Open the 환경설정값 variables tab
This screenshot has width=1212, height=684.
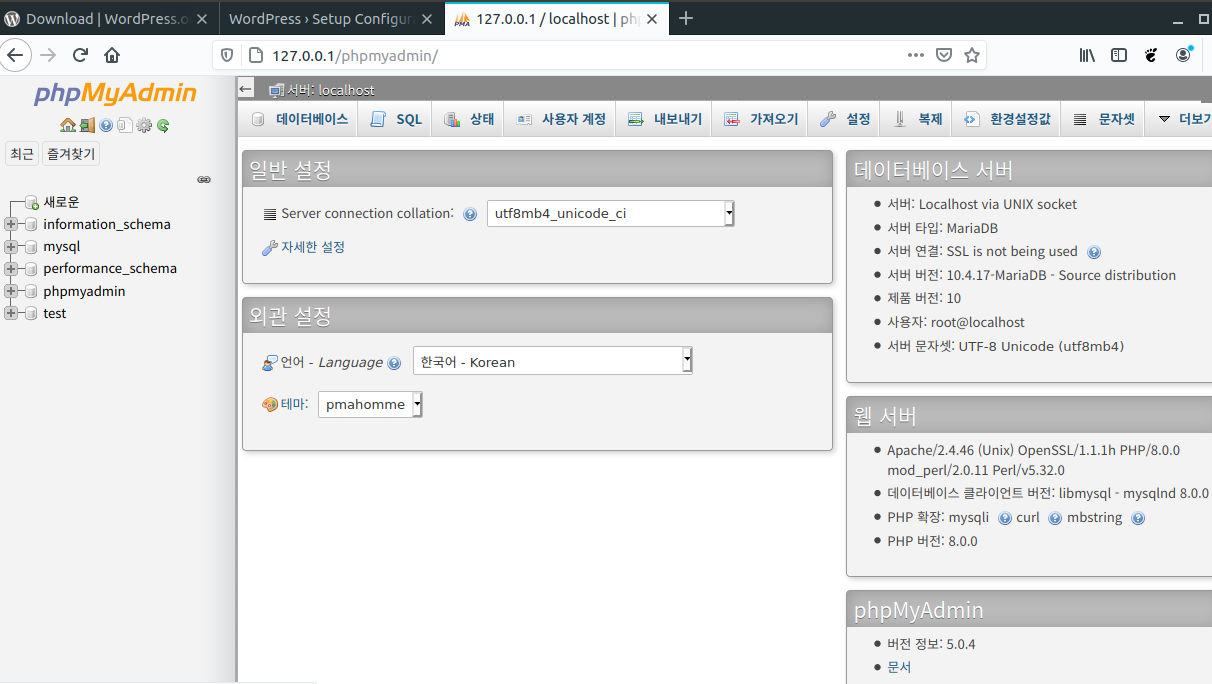[1007, 119]
